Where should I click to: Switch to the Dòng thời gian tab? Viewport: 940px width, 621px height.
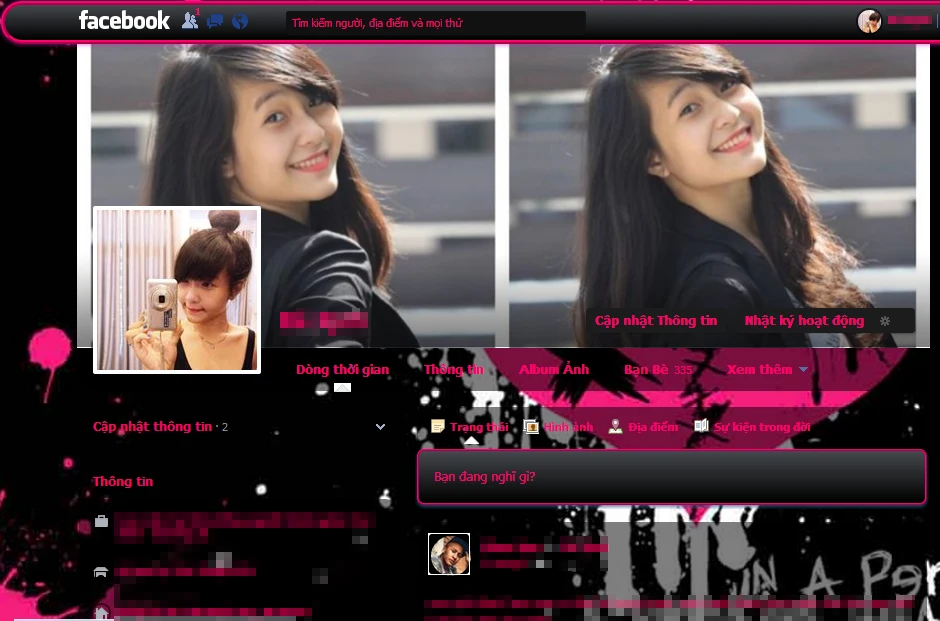pos(342,370)
